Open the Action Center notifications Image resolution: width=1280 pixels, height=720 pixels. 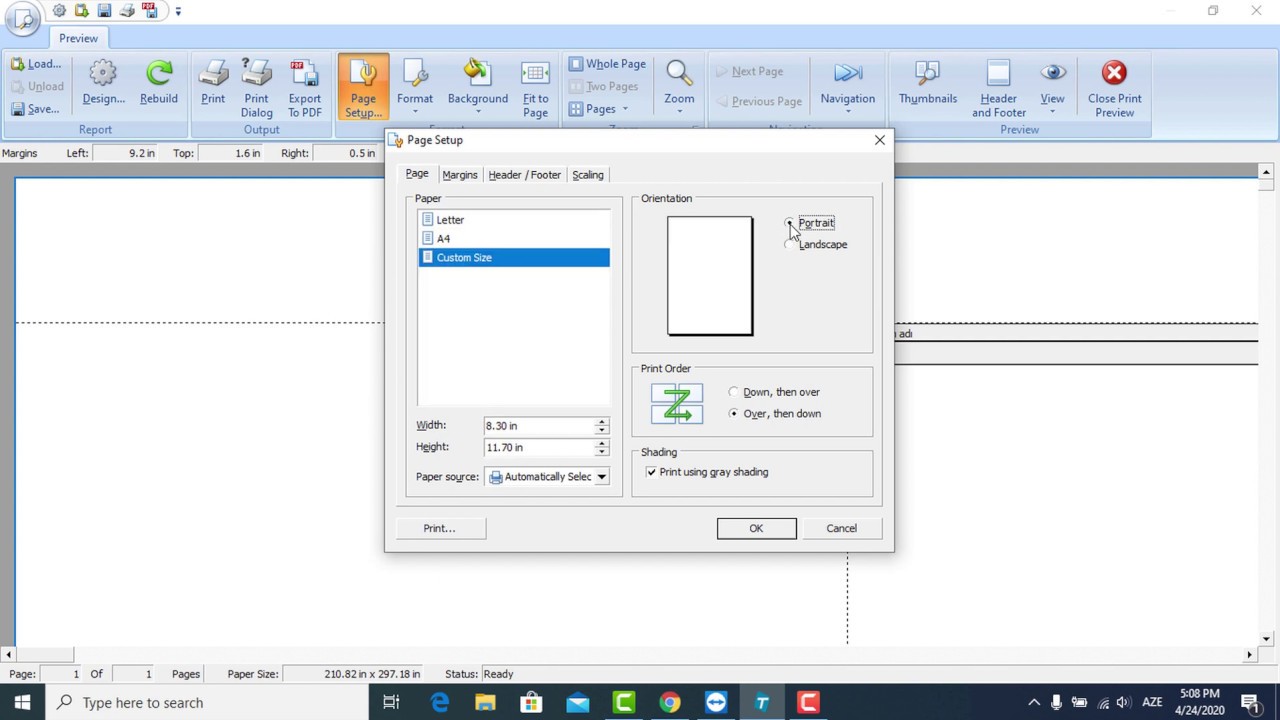[1250, 703]
